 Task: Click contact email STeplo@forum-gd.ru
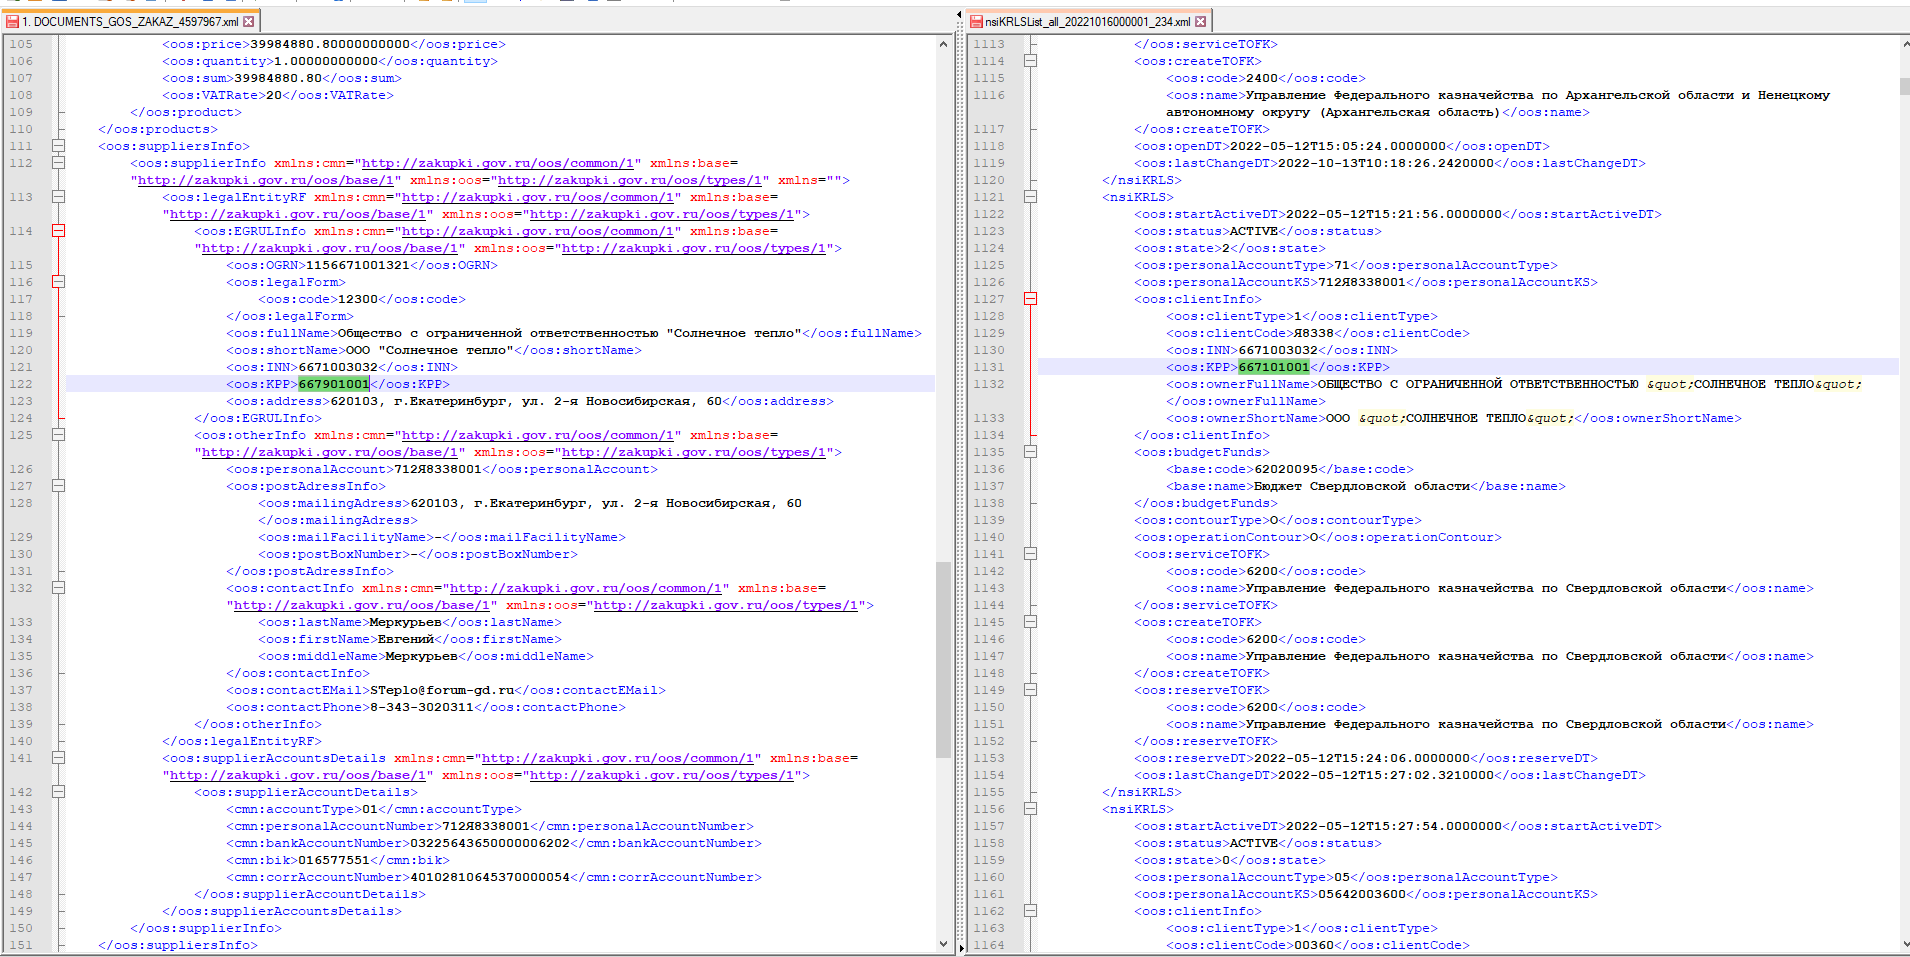pos(442,690)
